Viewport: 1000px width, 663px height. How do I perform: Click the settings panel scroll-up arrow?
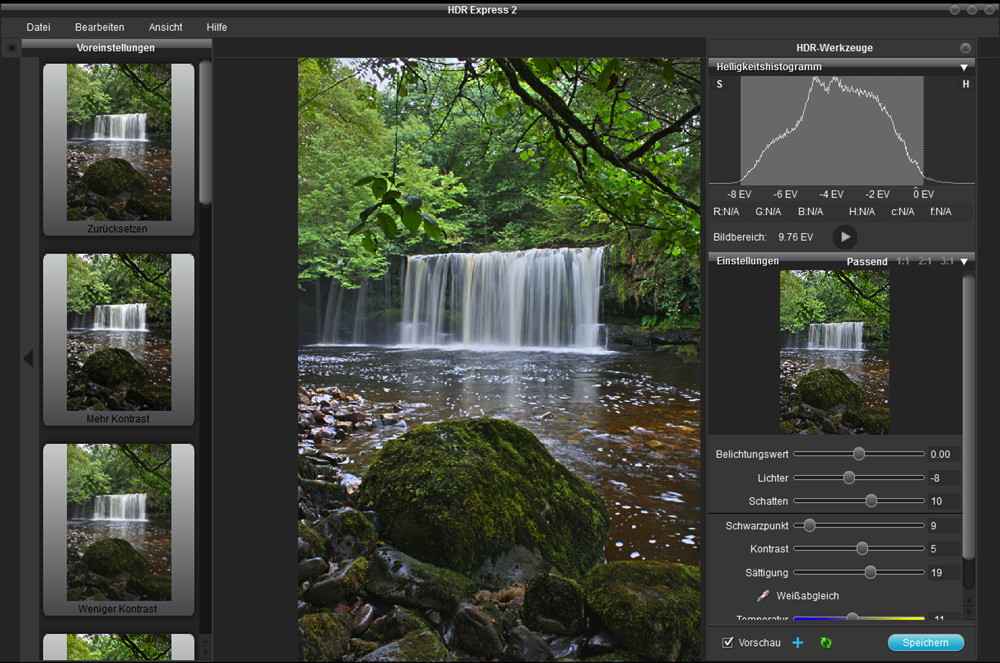[968, 601]
